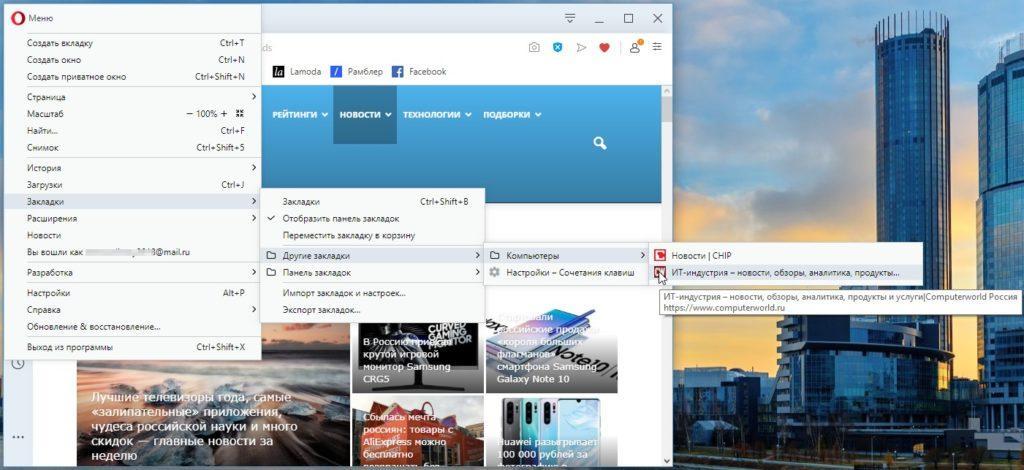Click the Панель закладок folder icon
The height and width of the screenshot is (470, 1024).
point(271,272)
